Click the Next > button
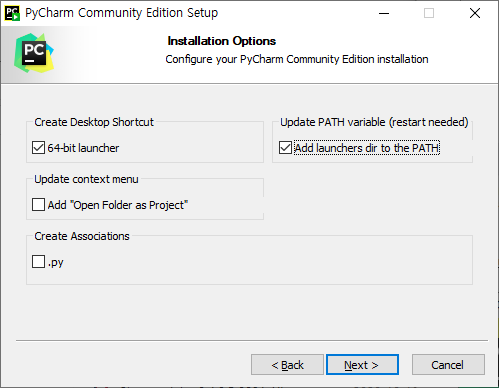Screen dimensions: 499x388 point(362,365)
